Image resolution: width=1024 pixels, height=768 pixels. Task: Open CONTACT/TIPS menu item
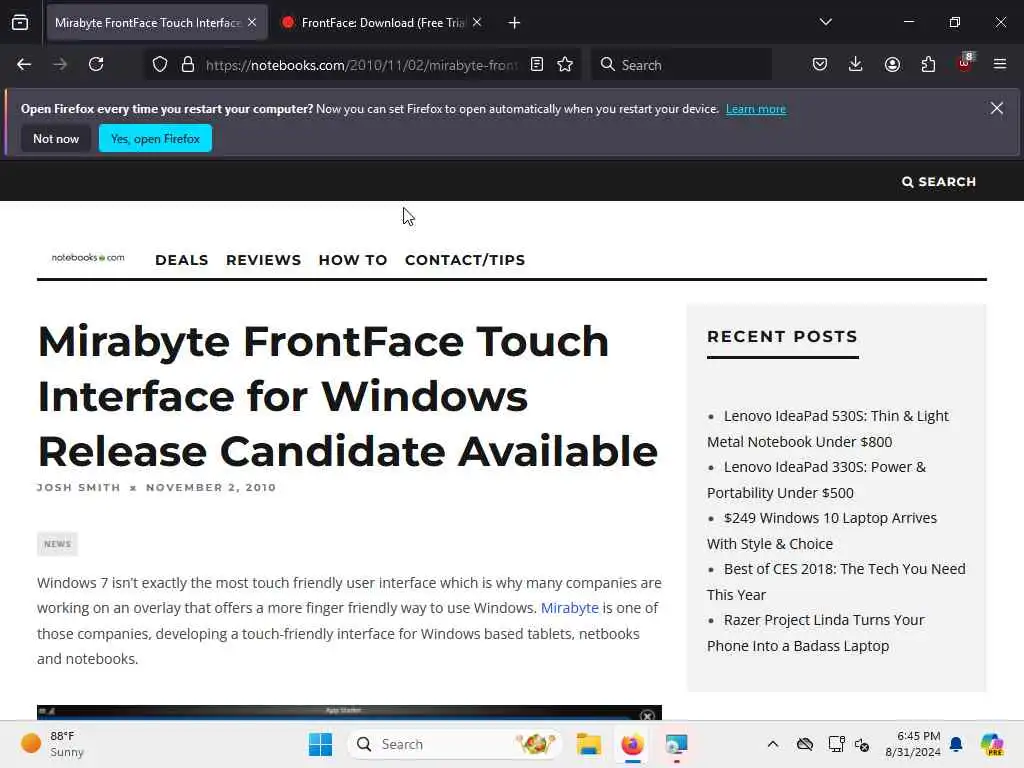tap(465, 260)
